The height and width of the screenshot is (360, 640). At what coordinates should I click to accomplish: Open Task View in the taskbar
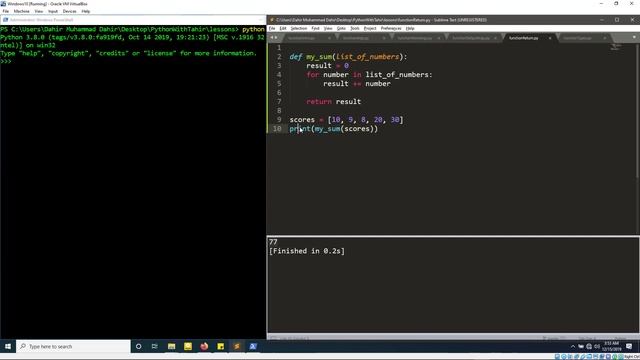[155, 346]
